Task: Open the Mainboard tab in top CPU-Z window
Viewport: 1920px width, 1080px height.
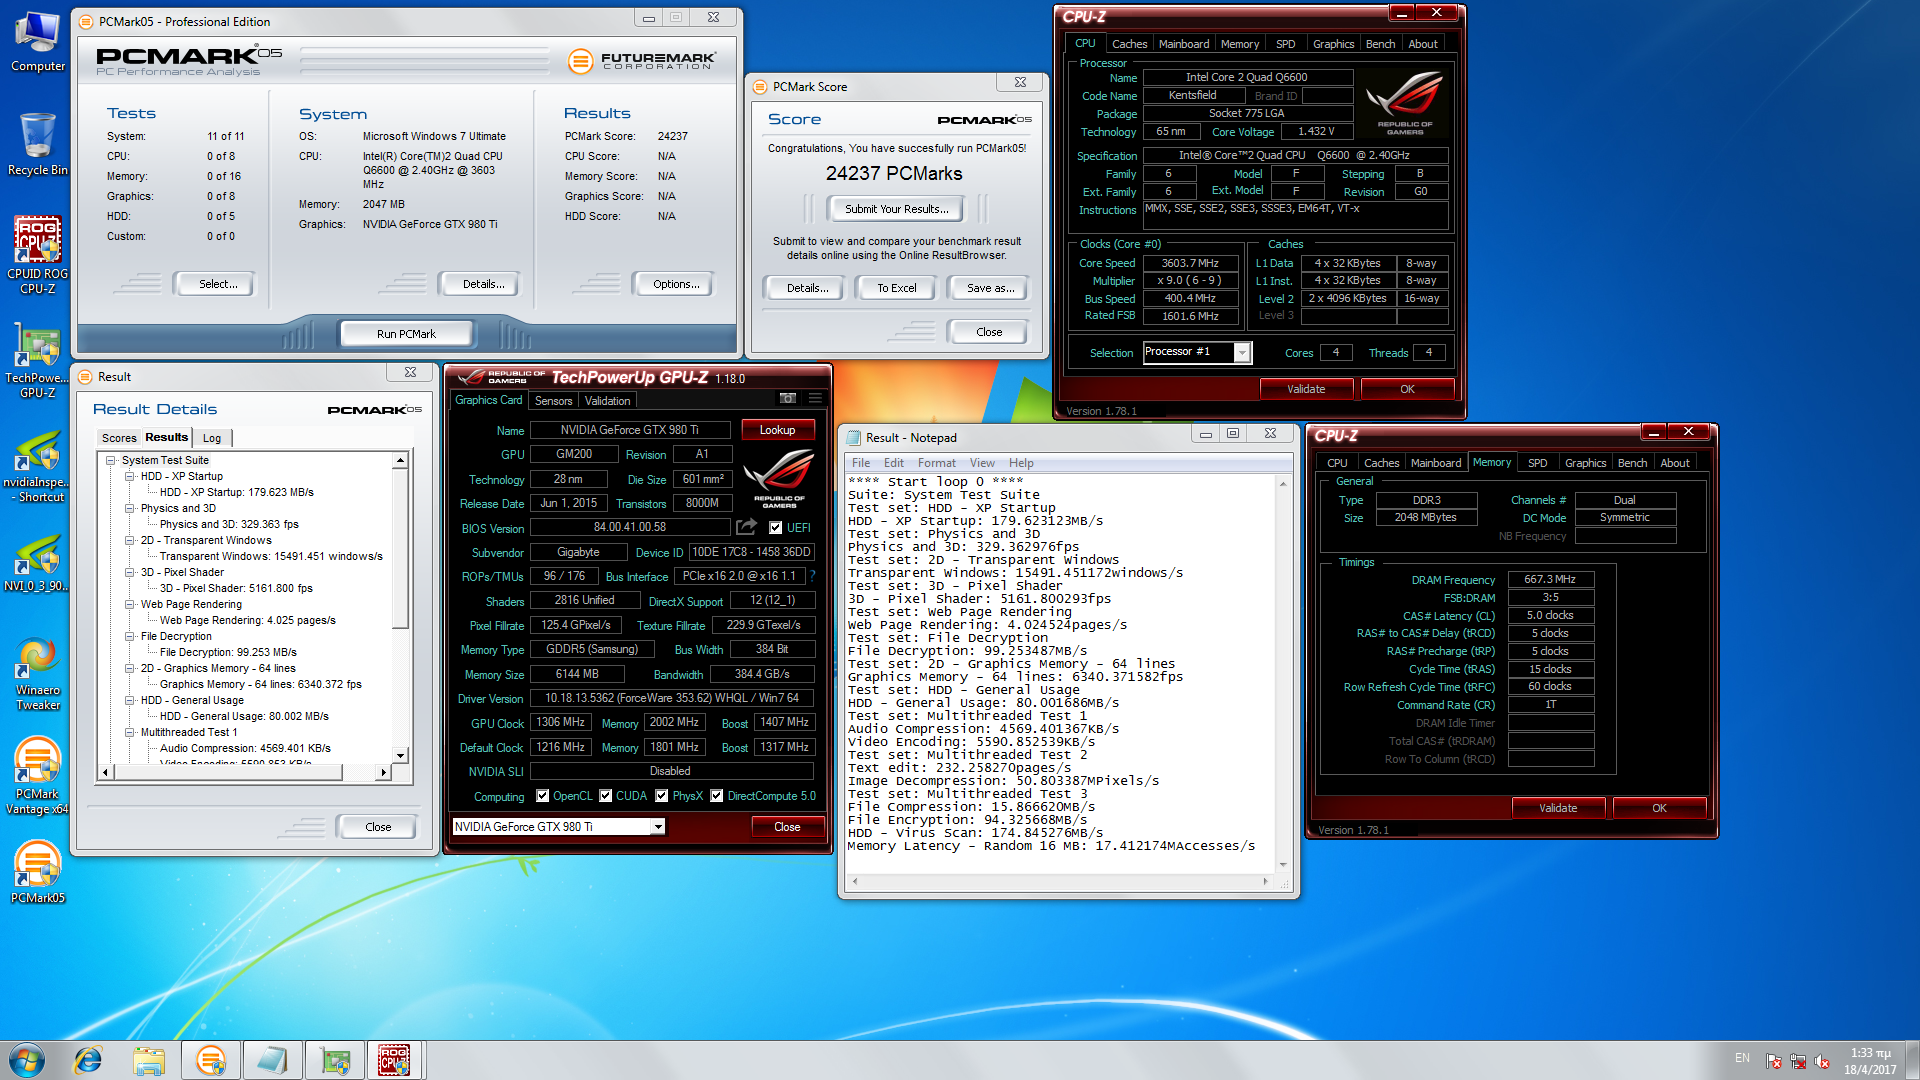Action: point(1184,44)
